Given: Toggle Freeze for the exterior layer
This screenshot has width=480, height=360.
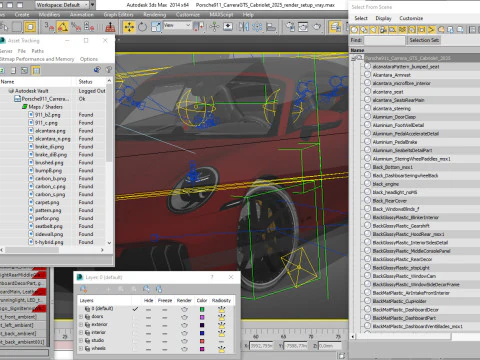Looking at the screenshot, I should 165,325.
